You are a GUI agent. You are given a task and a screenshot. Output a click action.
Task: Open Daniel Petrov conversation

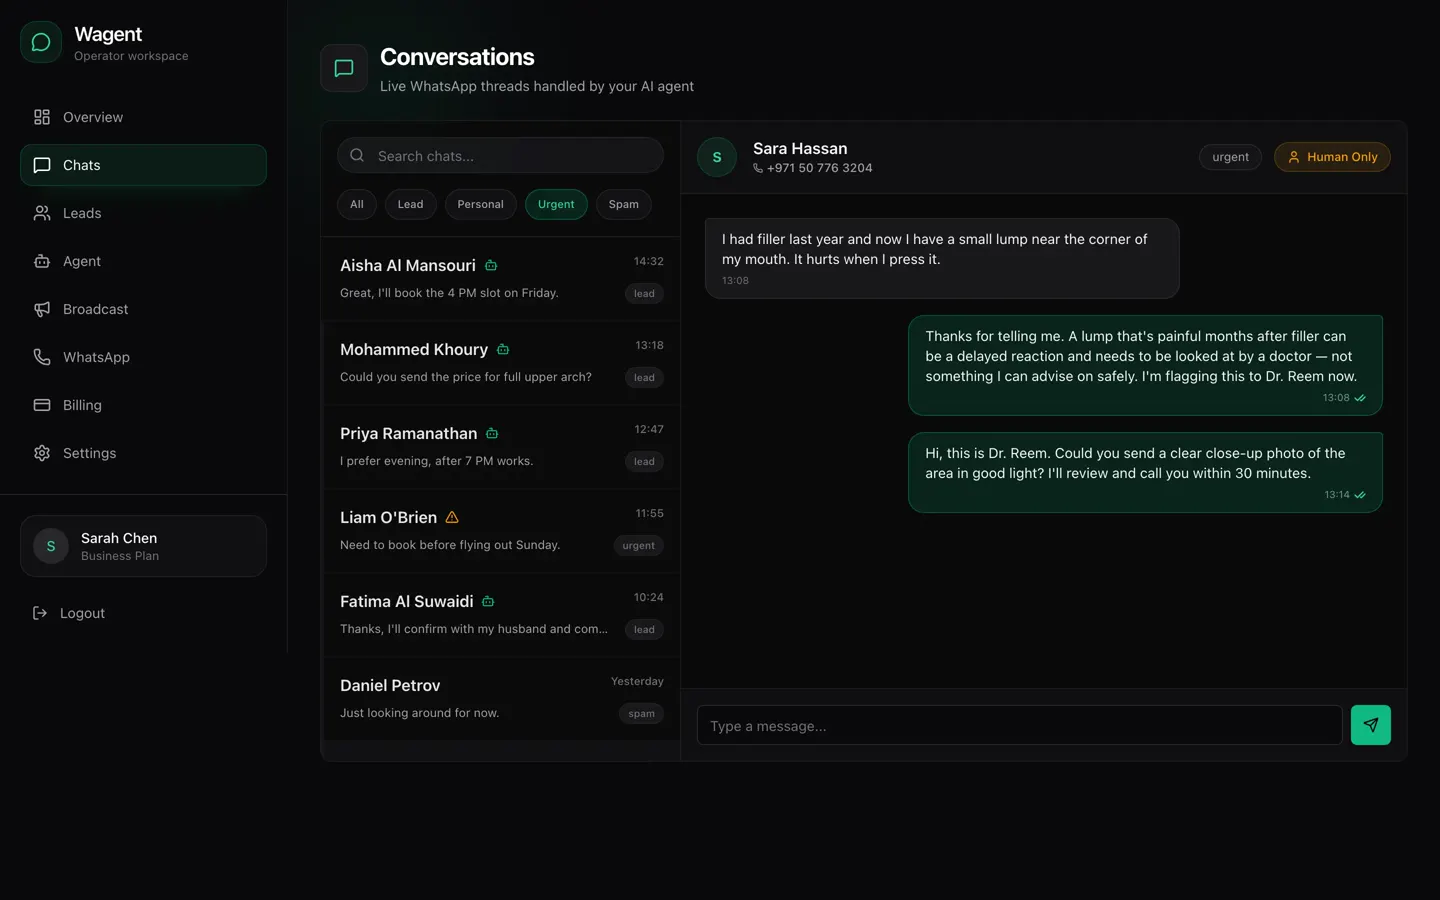click(500, 699)
